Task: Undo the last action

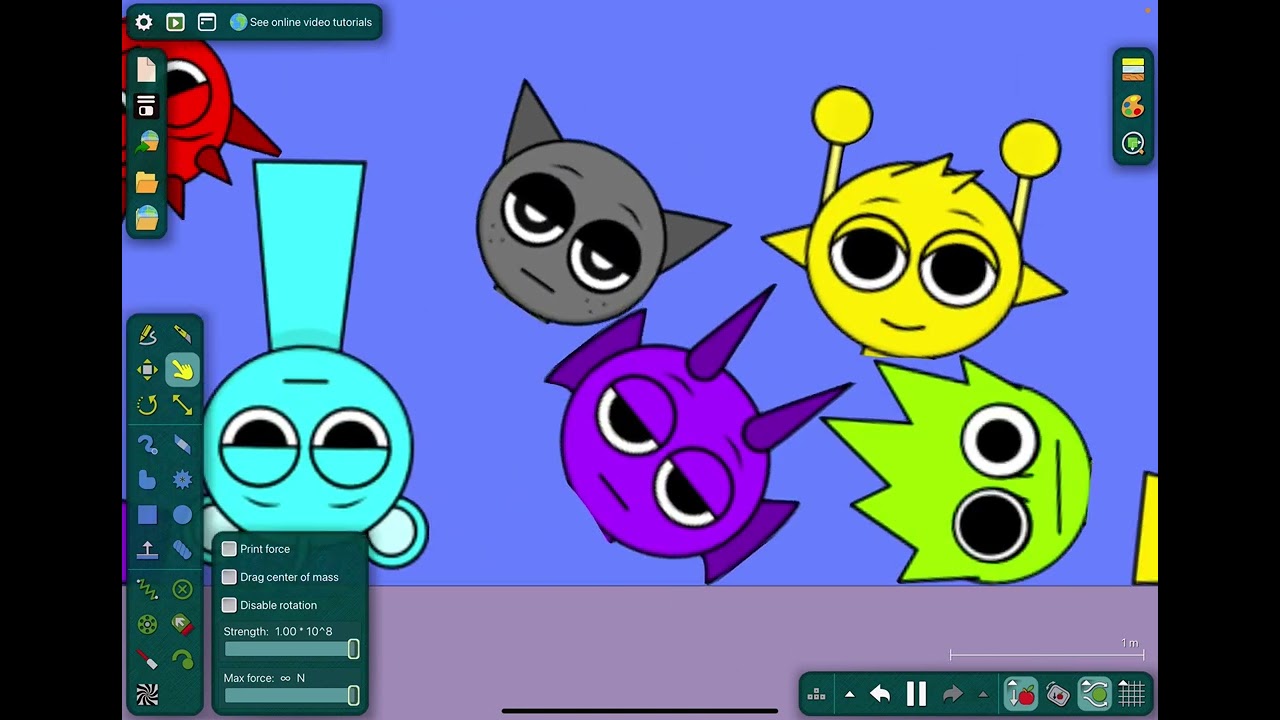Action: tap(880, 694)
